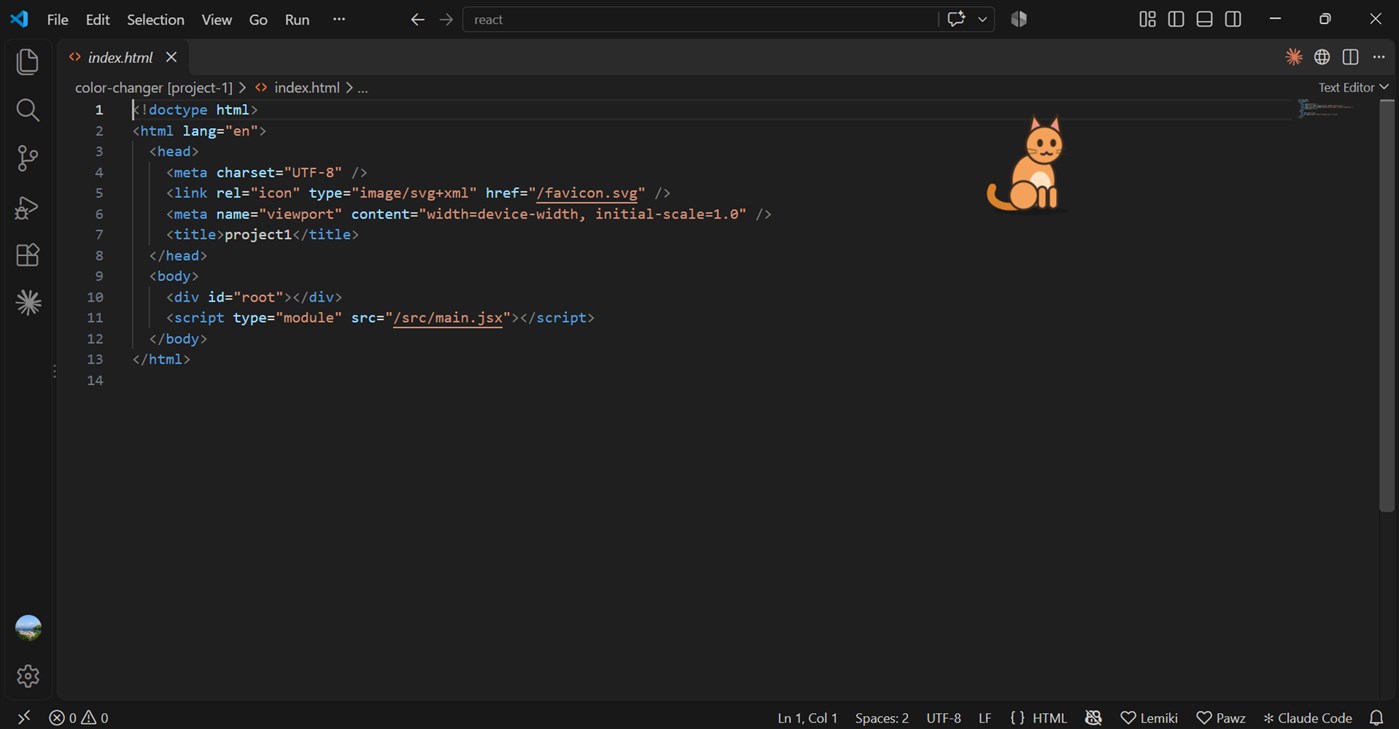Toggle the secondary side bar
Viewport: 1399px width, 729px height.
[x=1233, y=19]
